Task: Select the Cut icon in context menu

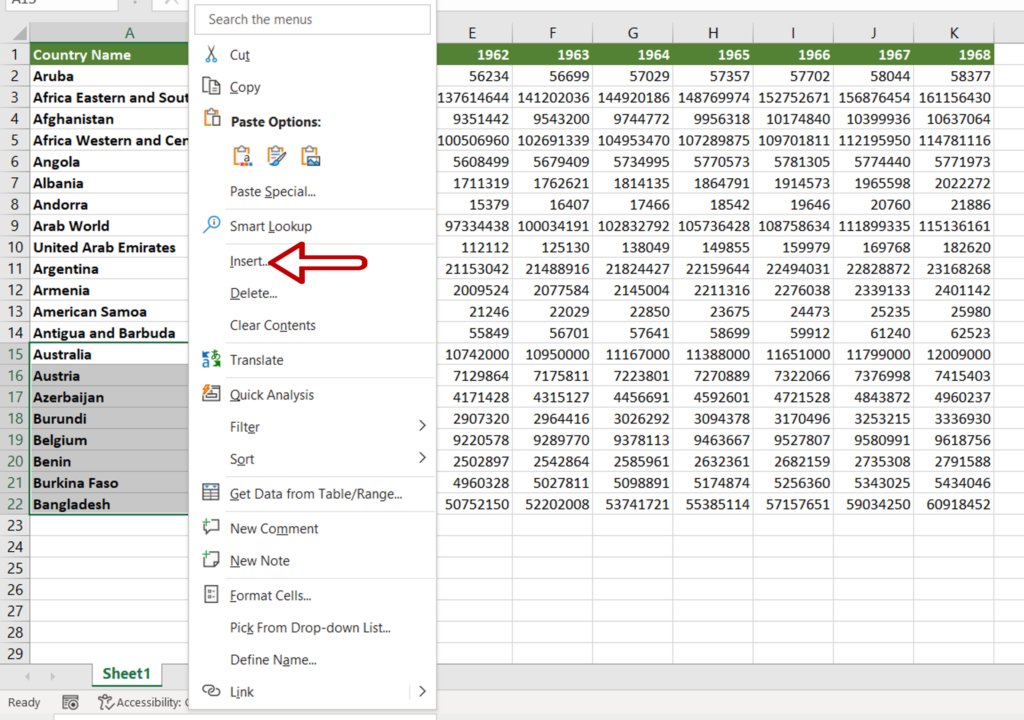Action: (x=214, y=52)
